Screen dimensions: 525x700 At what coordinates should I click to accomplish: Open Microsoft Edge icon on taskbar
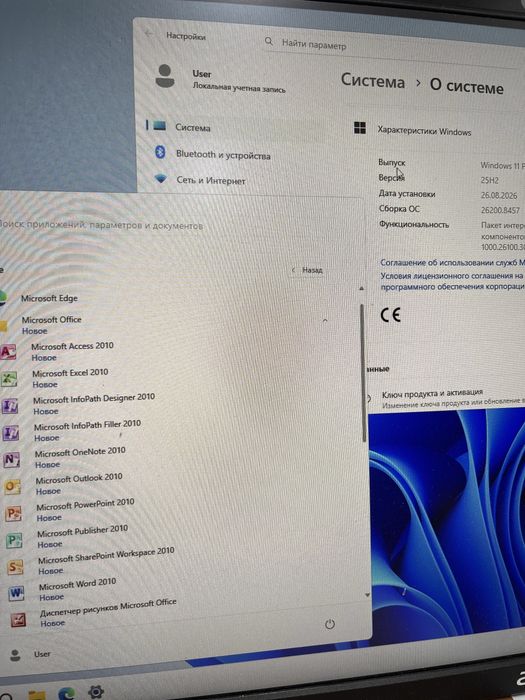(67, 693)
